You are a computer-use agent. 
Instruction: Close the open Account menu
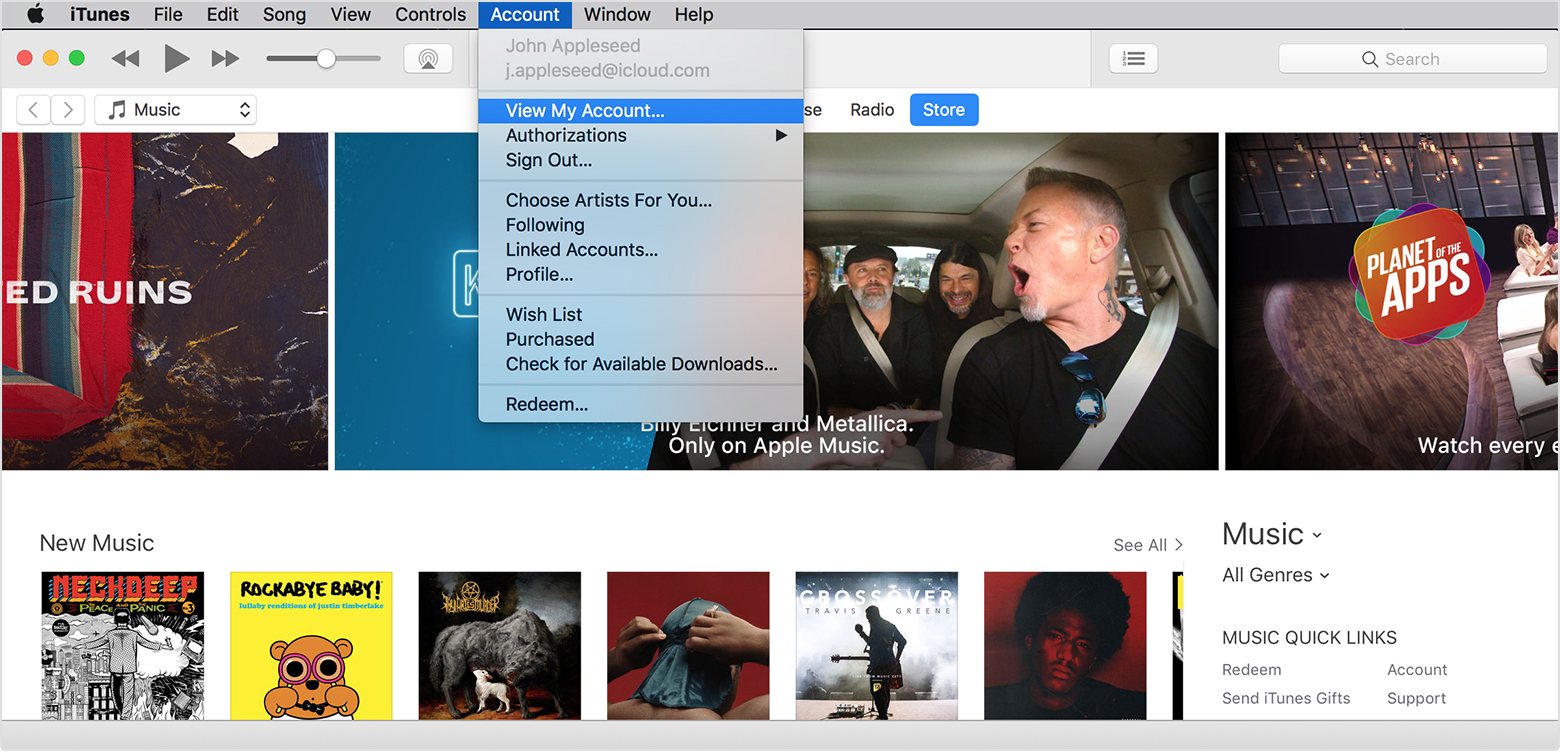pyautogui.click(x=525, y=14)
